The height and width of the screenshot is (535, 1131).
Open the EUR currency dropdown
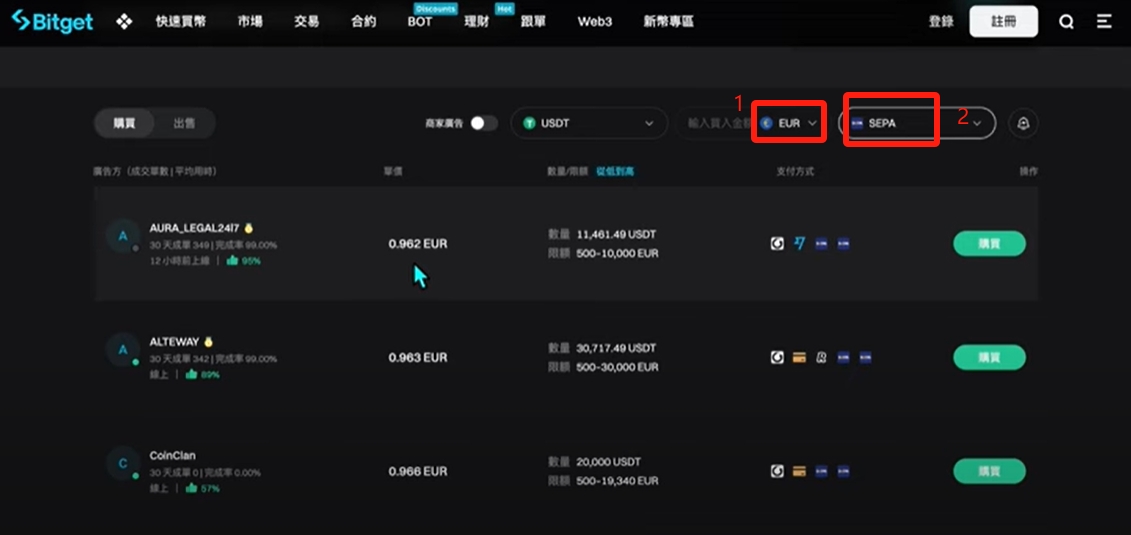(x=788, y=123)
